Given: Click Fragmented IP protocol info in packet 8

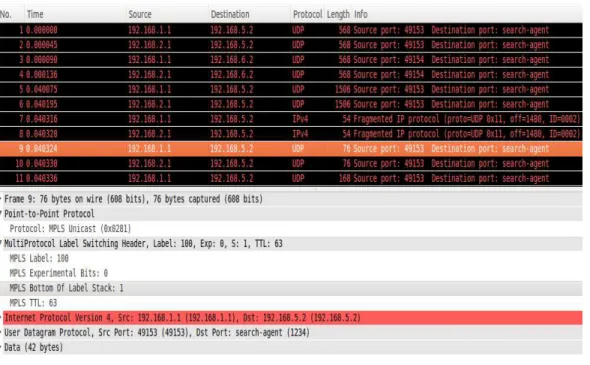Looking at the screenshot, I should tap(467, 134).
